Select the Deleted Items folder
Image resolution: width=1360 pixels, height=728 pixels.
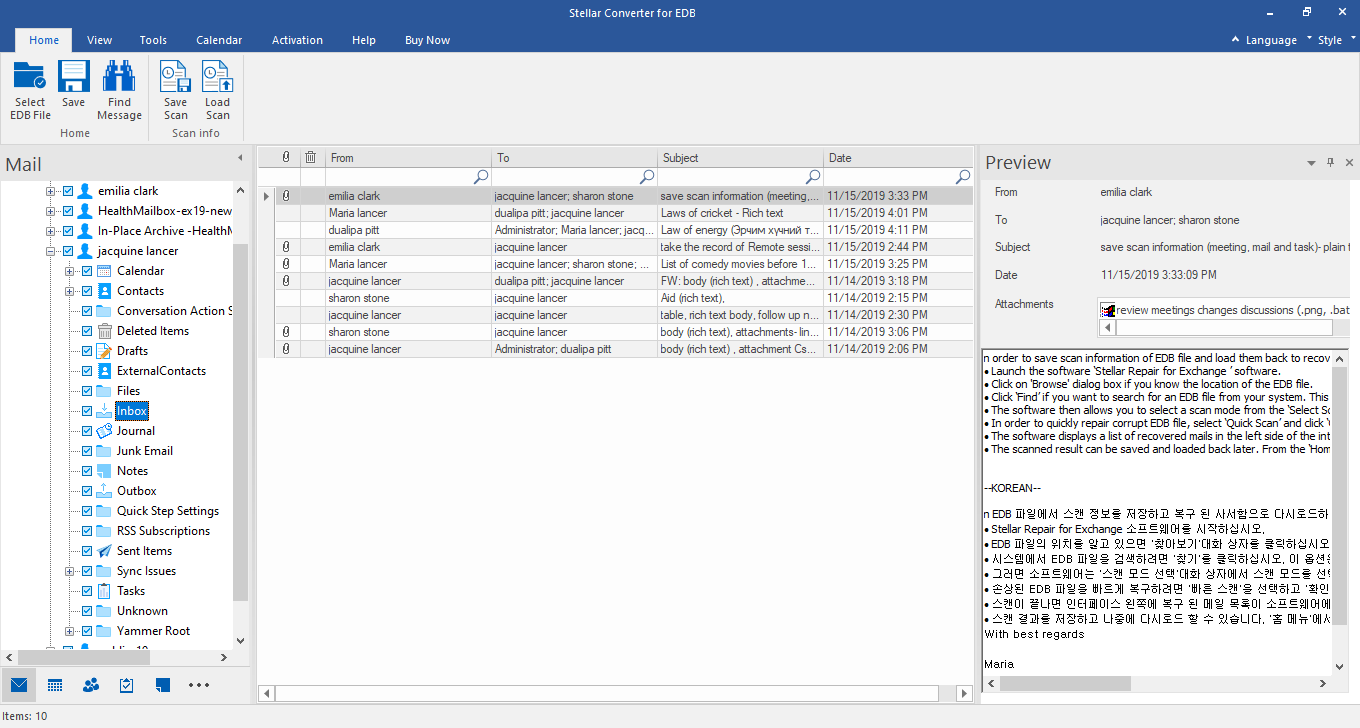(153, 331)
